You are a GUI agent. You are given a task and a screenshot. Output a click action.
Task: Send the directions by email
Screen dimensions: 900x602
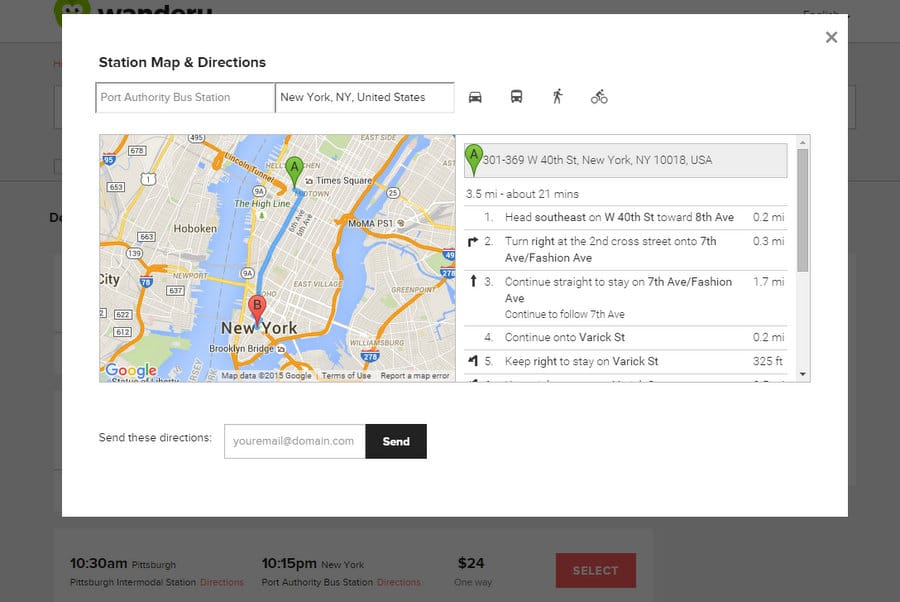coord(396,441)
